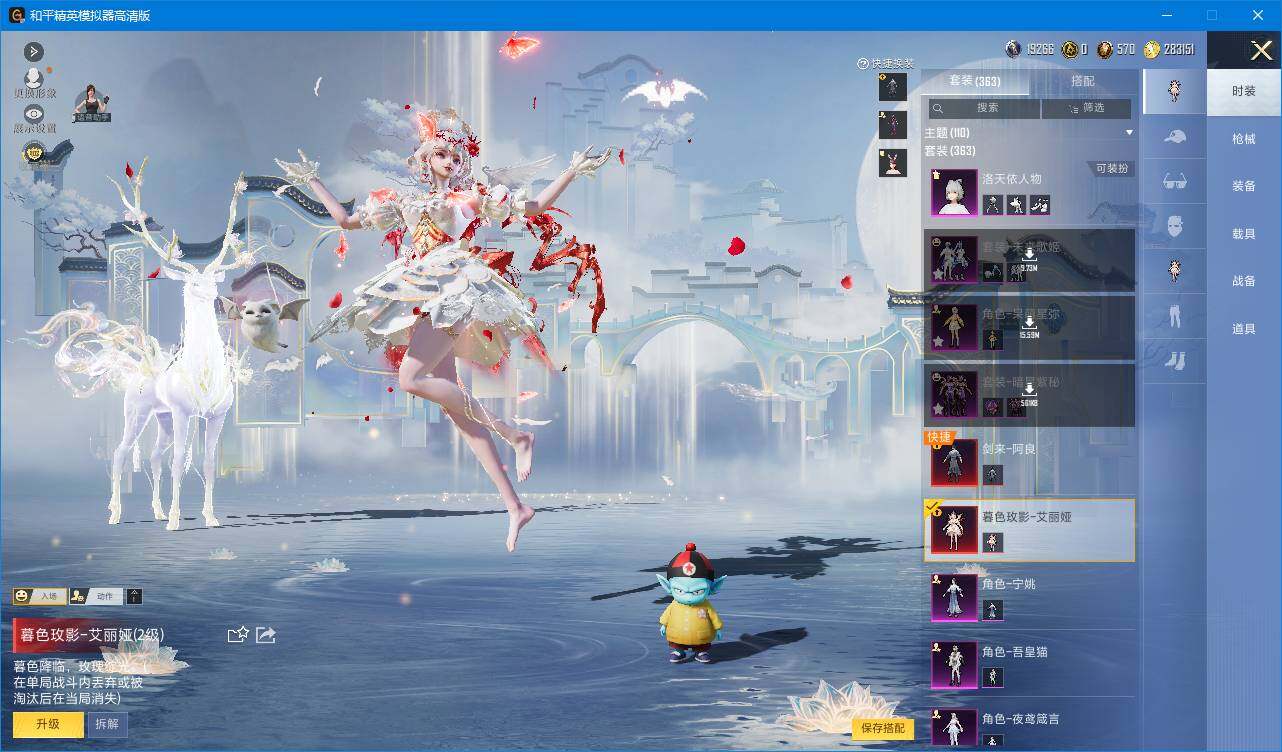Select the first quick-change outfit slot
1282x752 pixels.
893,87
